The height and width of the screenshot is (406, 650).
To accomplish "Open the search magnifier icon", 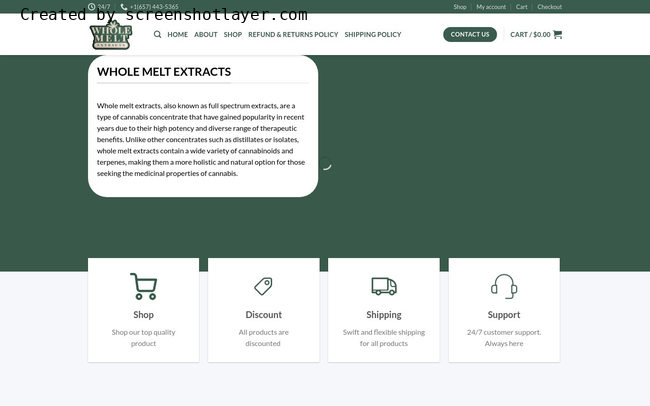I will pos(158,34).
